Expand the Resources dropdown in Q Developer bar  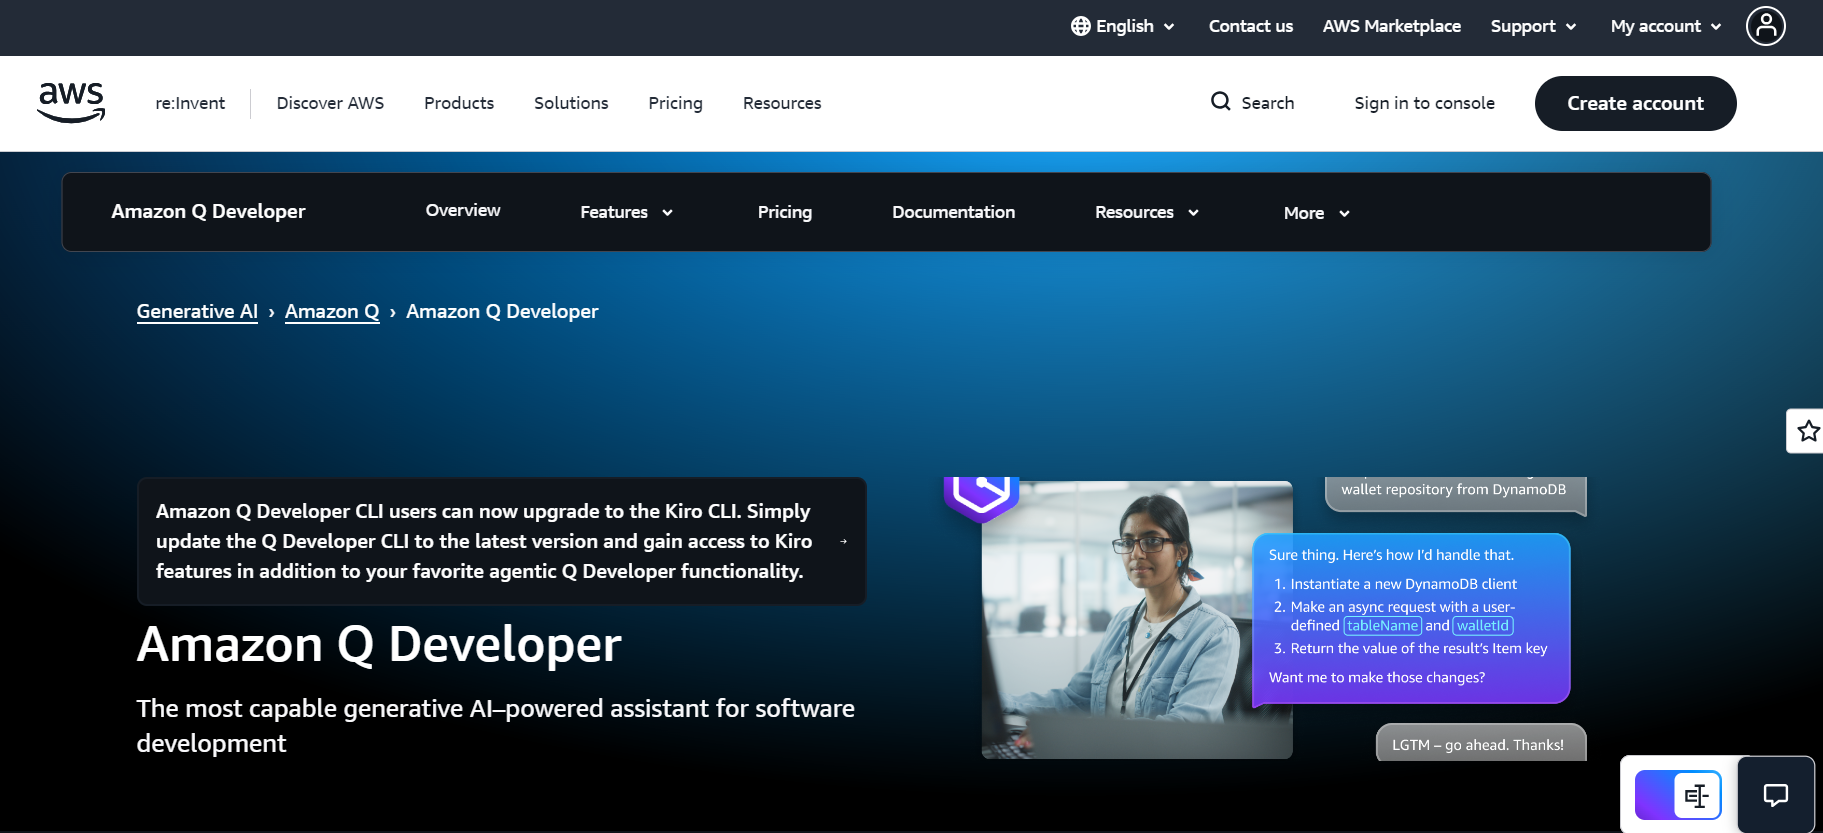(x=1146, y=212)
